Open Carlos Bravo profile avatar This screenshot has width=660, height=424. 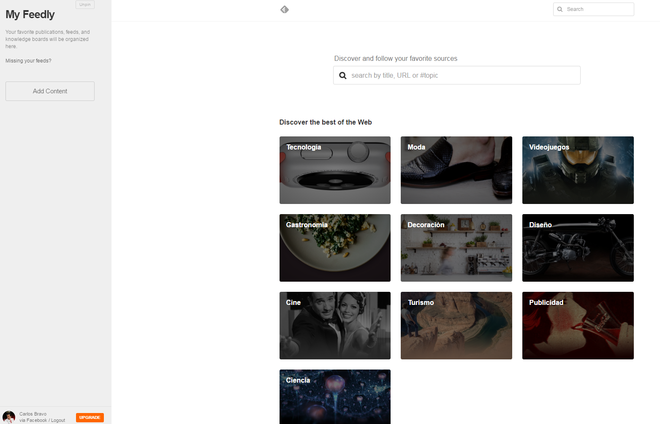[x=8, y=417]
